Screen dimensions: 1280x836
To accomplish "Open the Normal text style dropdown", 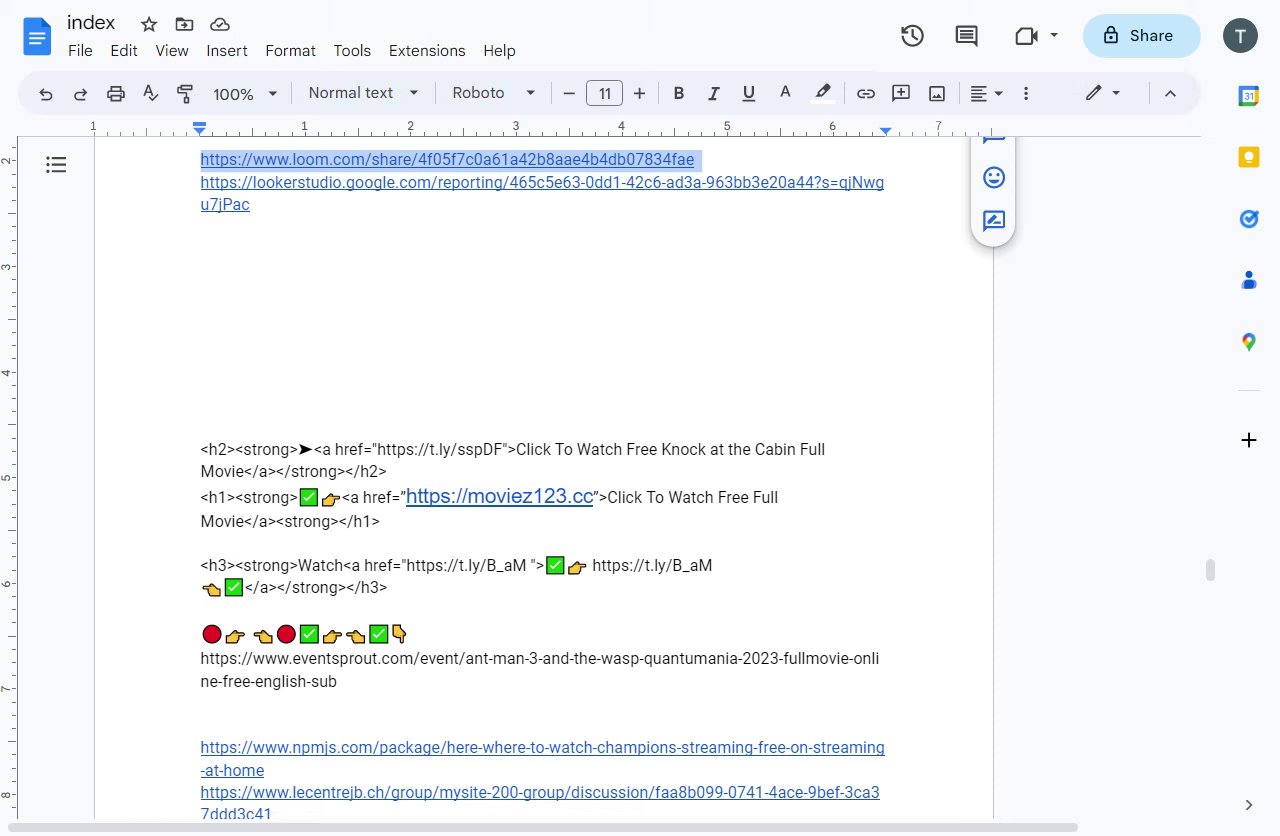I will [364, 93].
